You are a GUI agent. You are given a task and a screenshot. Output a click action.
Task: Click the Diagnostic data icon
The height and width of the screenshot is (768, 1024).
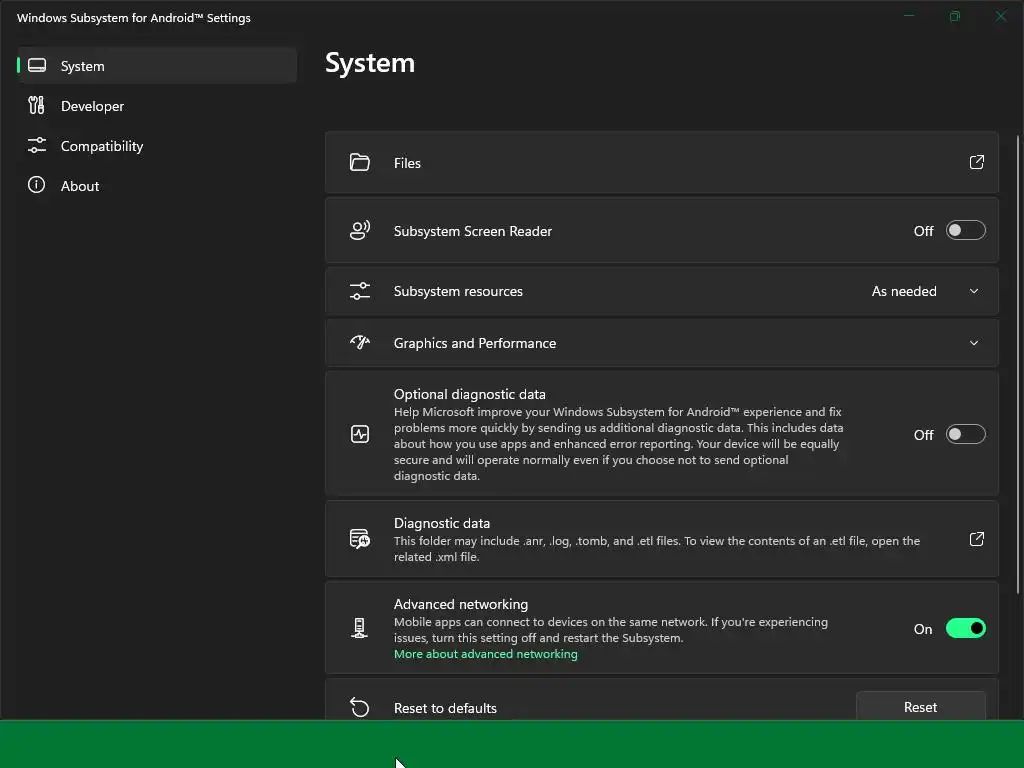point(359,539)
